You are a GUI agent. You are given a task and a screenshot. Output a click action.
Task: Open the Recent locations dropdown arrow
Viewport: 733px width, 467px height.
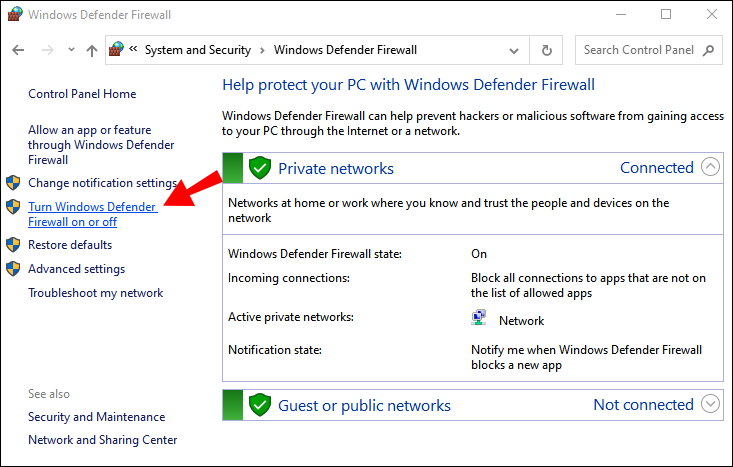71,50
